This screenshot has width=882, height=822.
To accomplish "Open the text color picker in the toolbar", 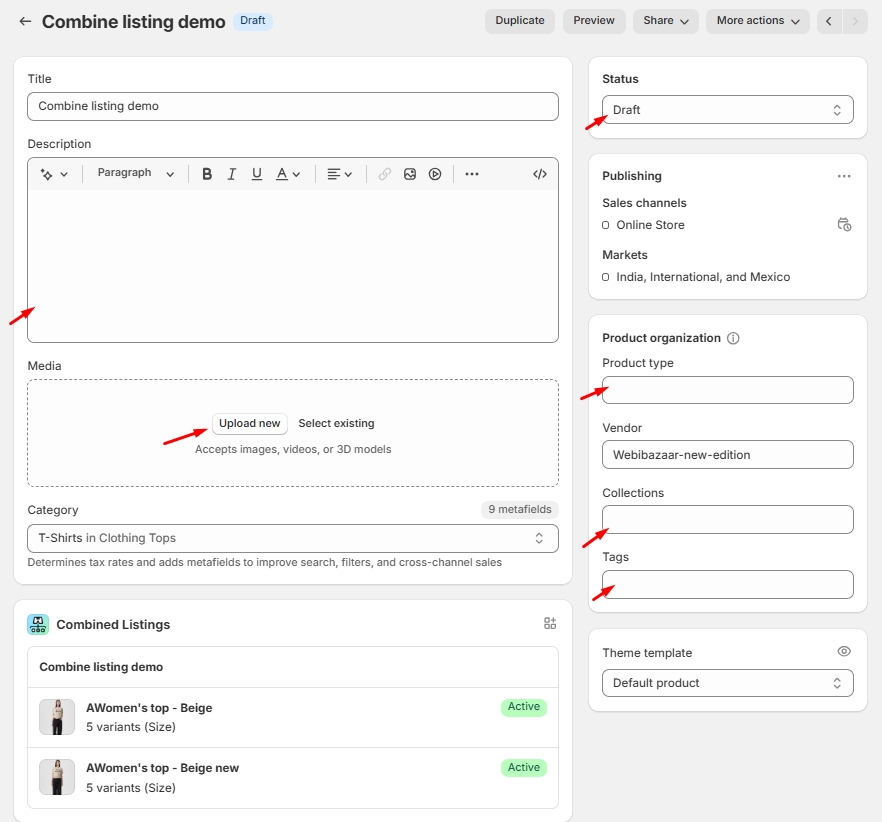I will (x=288, y=174).
